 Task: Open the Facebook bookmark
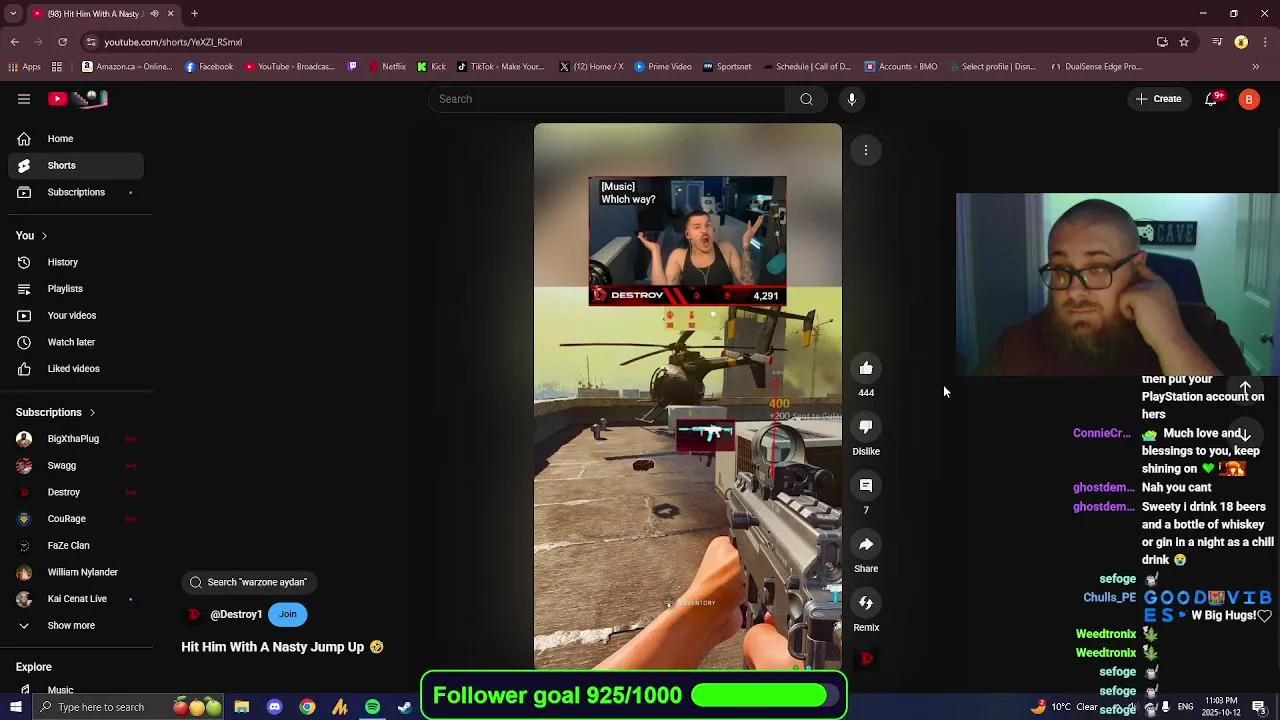[x=209, y=67]
